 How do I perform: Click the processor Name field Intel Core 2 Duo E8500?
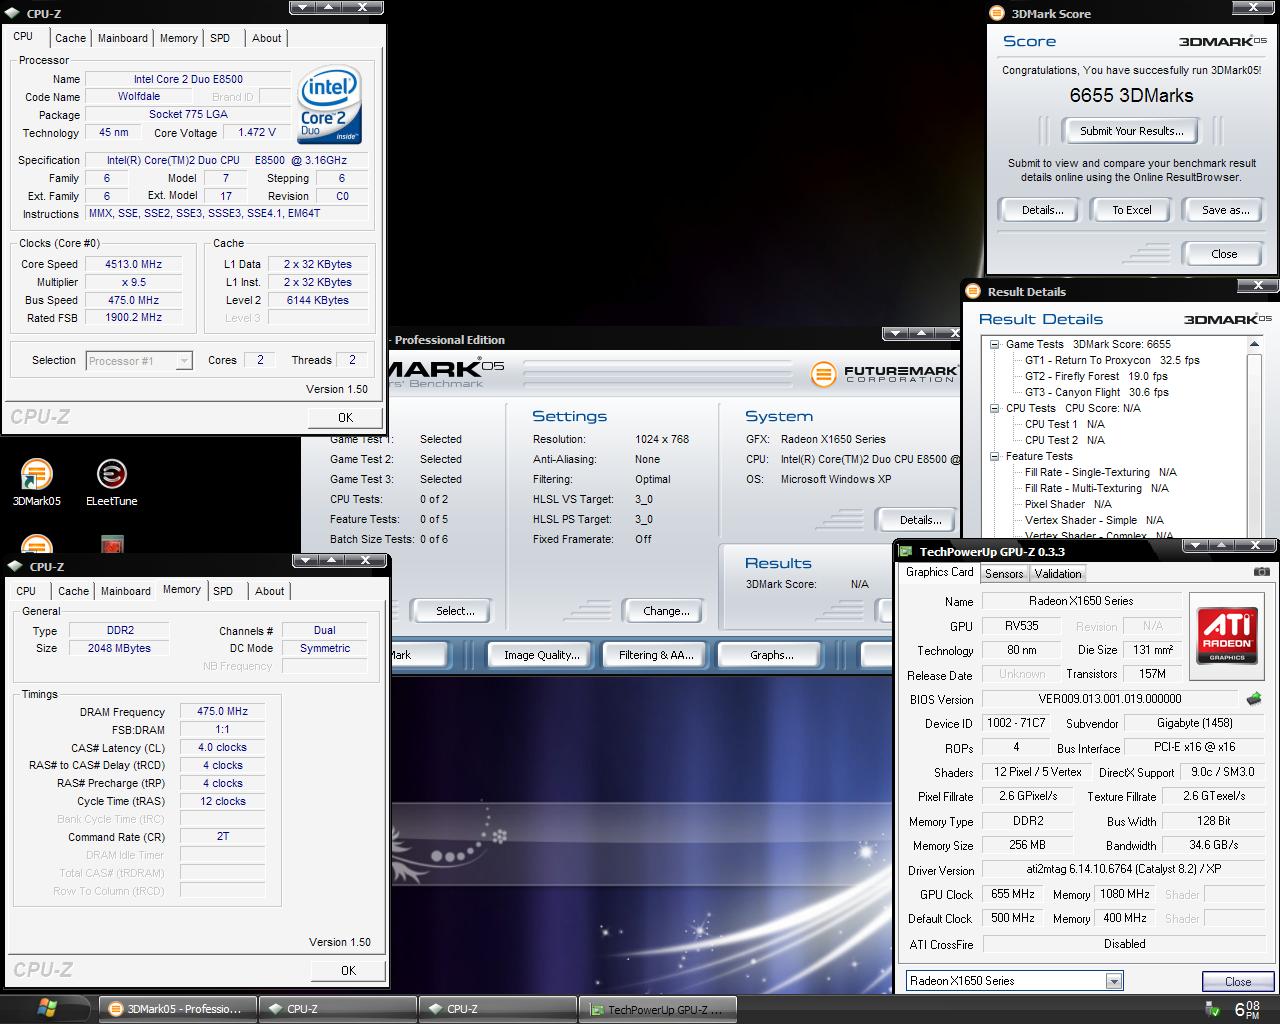(188, 79)
